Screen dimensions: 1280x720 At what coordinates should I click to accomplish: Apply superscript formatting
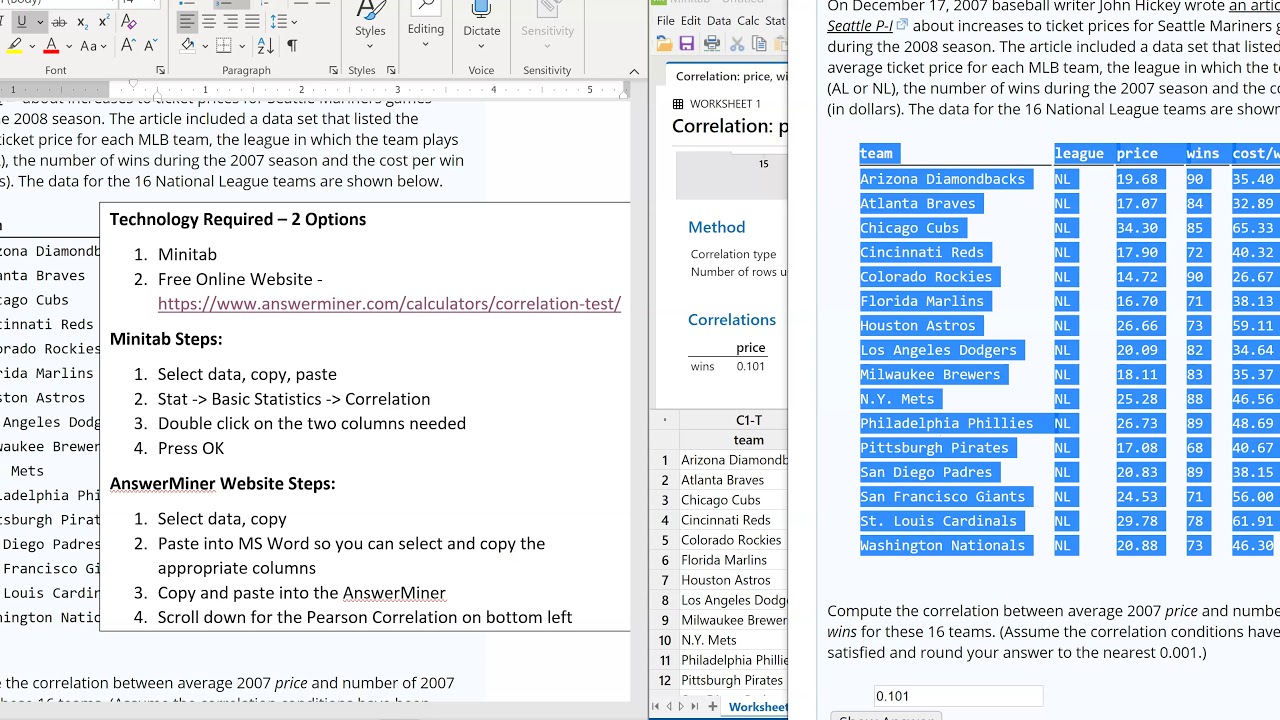106,21
